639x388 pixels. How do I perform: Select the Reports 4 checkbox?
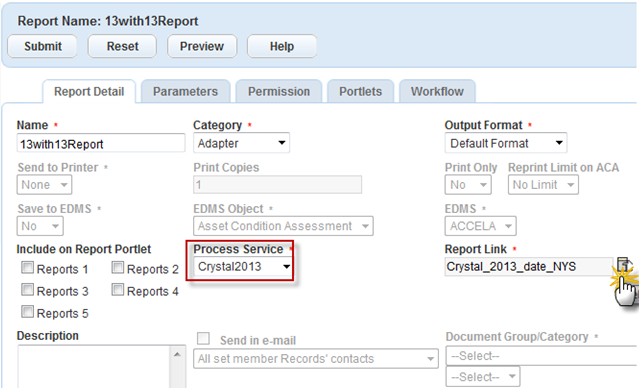point(117,290)
